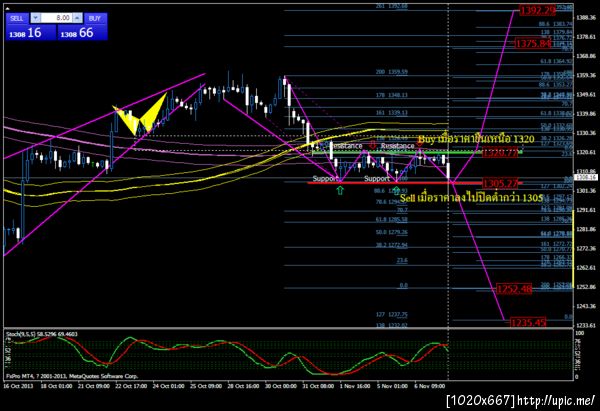Click the 1243.36 value on the price scale
This screenshot has height=411, width=600.
coord(586,306)
